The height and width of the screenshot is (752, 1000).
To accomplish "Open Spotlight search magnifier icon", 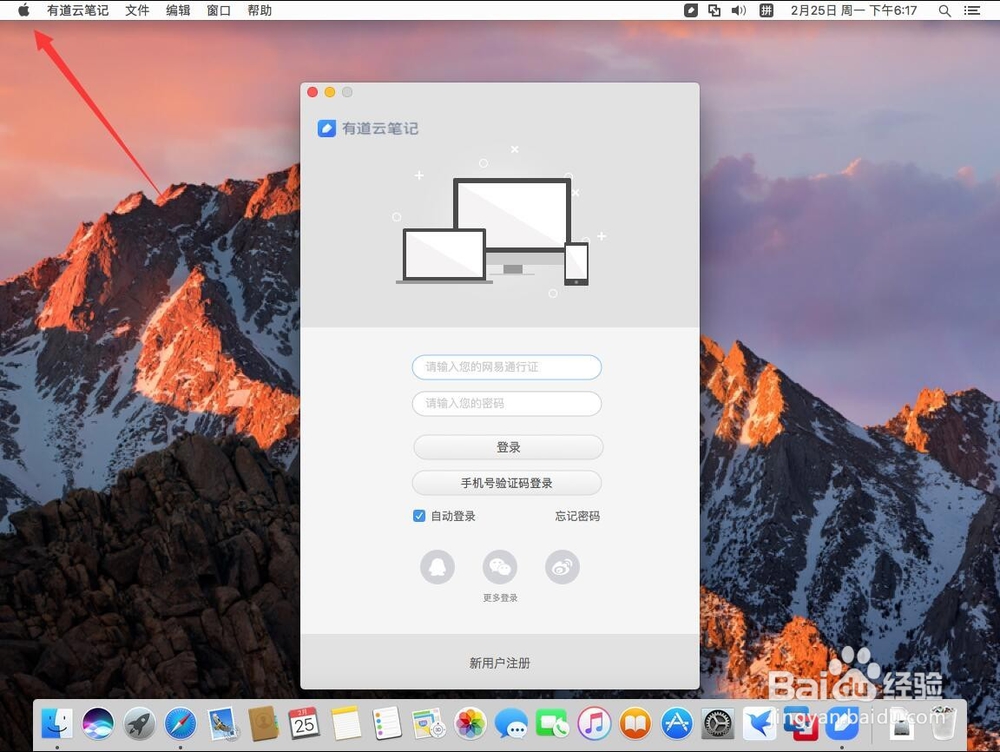I will [945, 10].
